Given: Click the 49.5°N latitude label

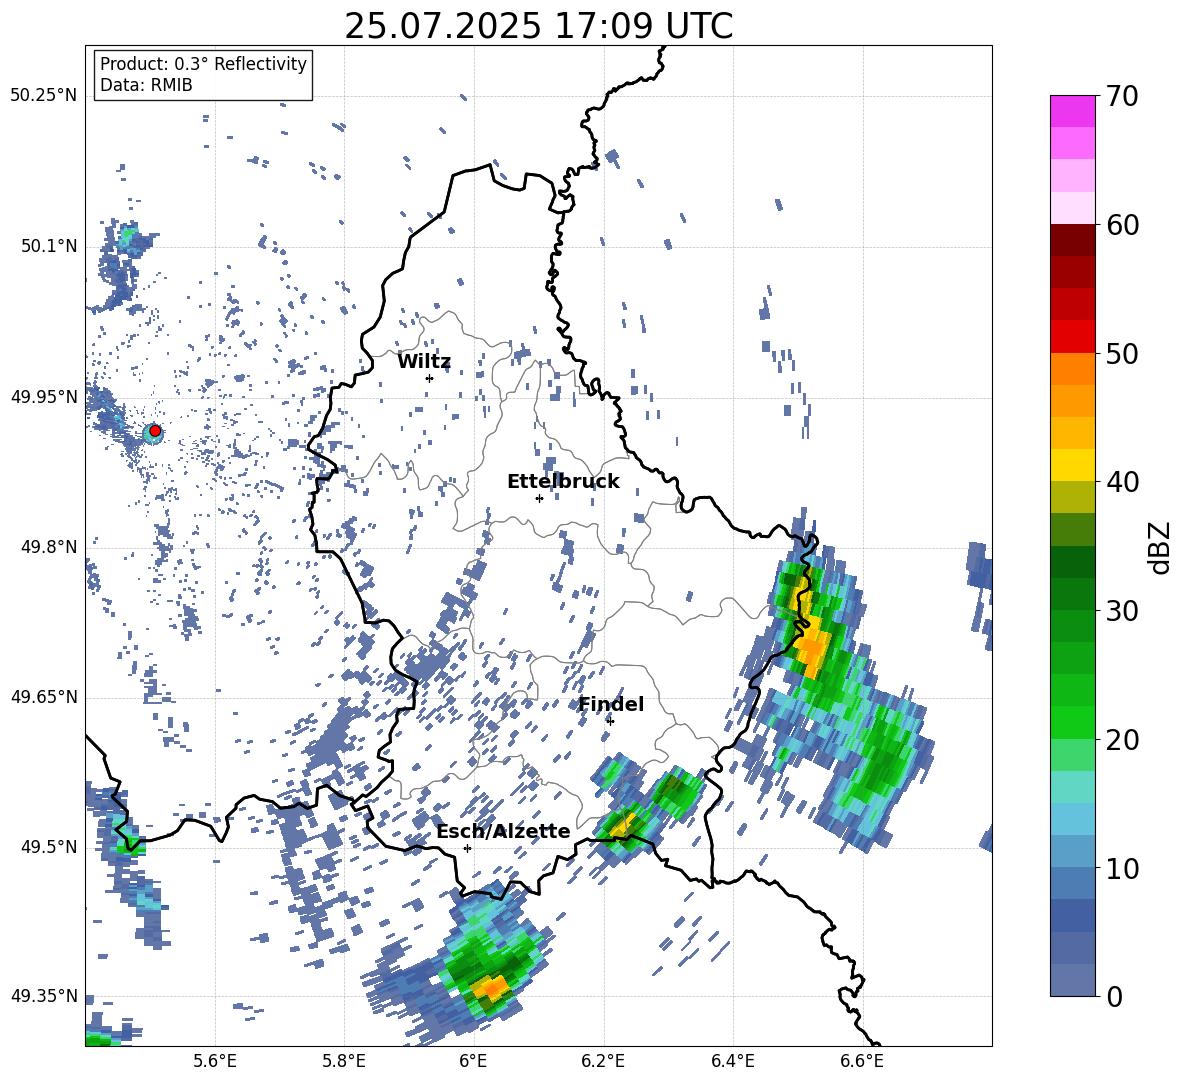Looking at the screenshot, I should [x=50, y=847].
